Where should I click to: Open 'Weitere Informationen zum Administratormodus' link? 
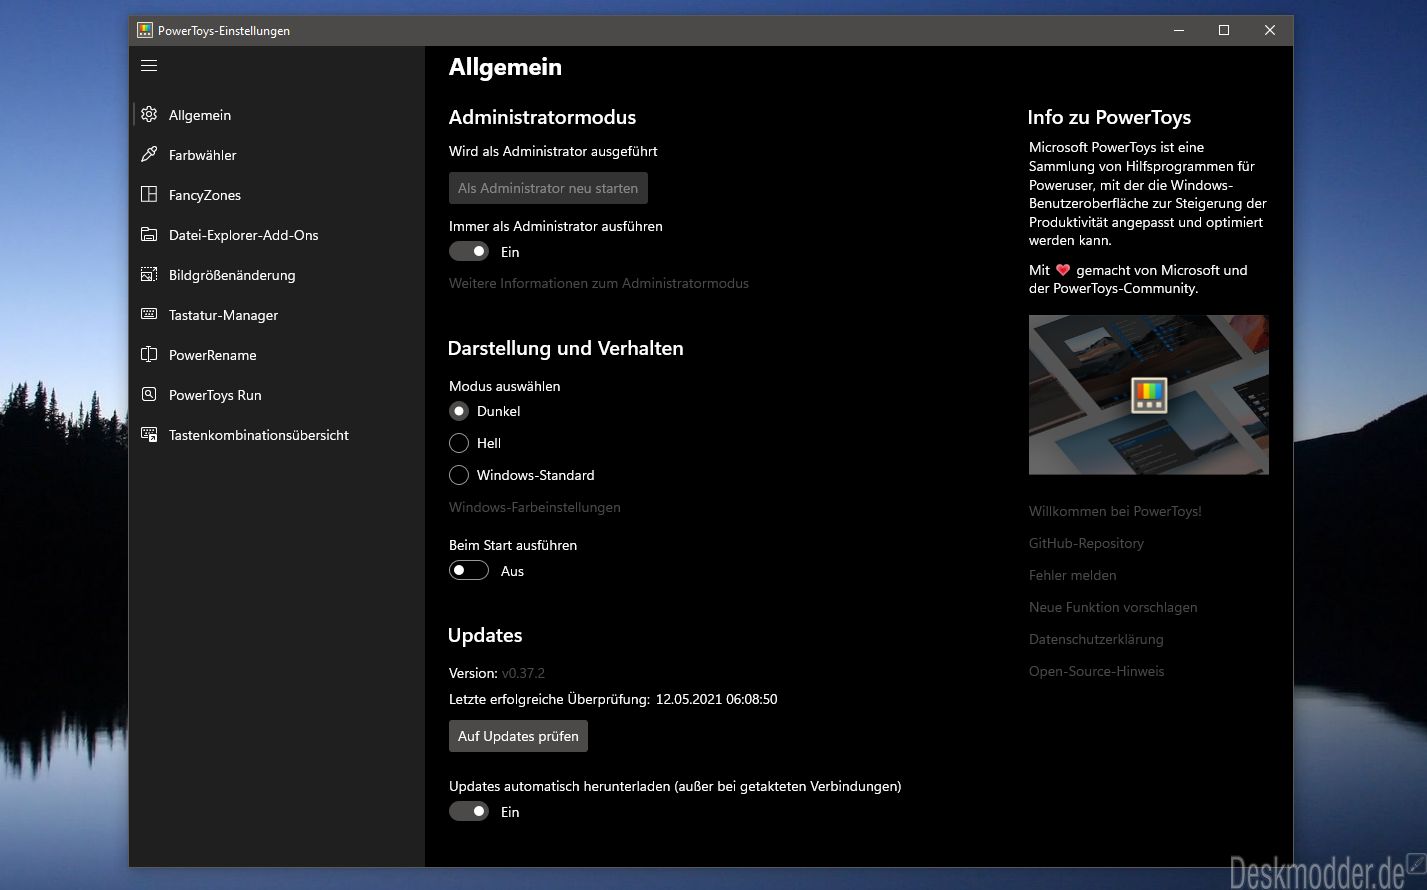click(x=599, y=283)
